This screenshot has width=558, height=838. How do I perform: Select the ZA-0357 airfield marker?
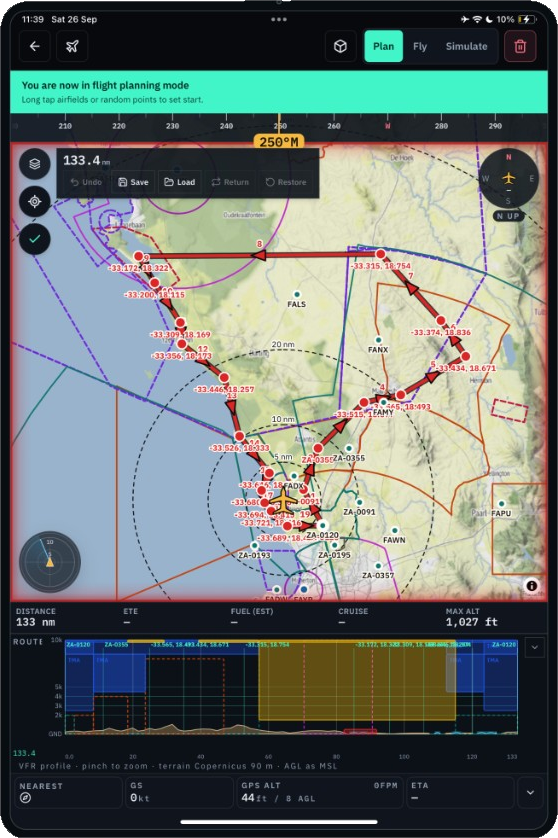[x=378, y=565]
